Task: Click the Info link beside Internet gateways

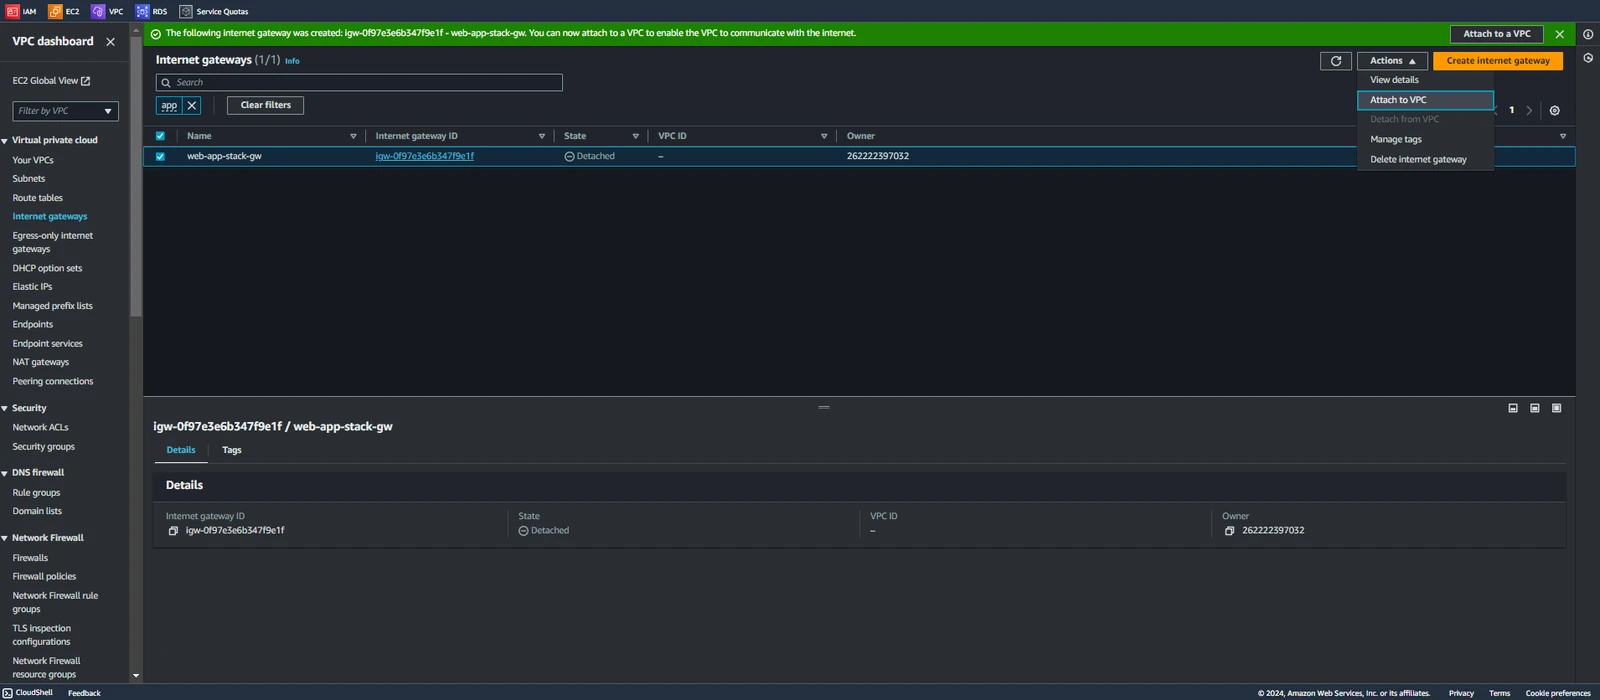Action: tap(292, 61)
